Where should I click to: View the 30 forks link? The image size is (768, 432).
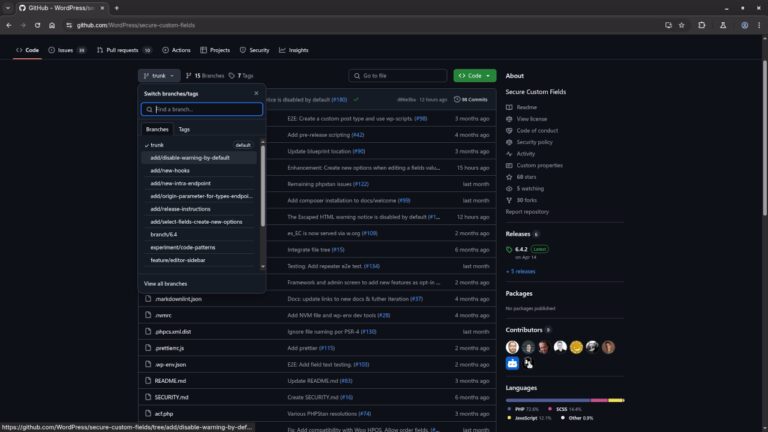coord(522,200)
